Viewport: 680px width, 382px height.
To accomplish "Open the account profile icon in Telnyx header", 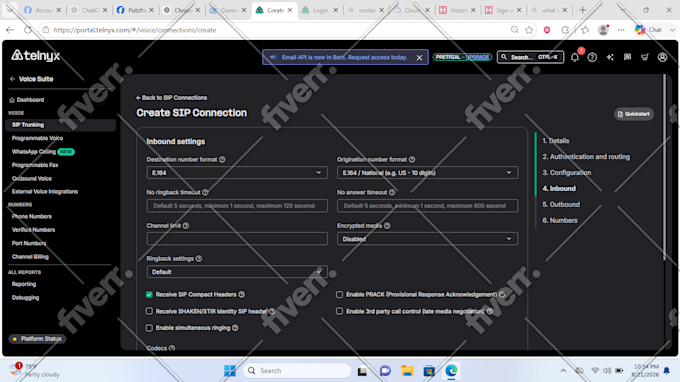I will point(662,57).
